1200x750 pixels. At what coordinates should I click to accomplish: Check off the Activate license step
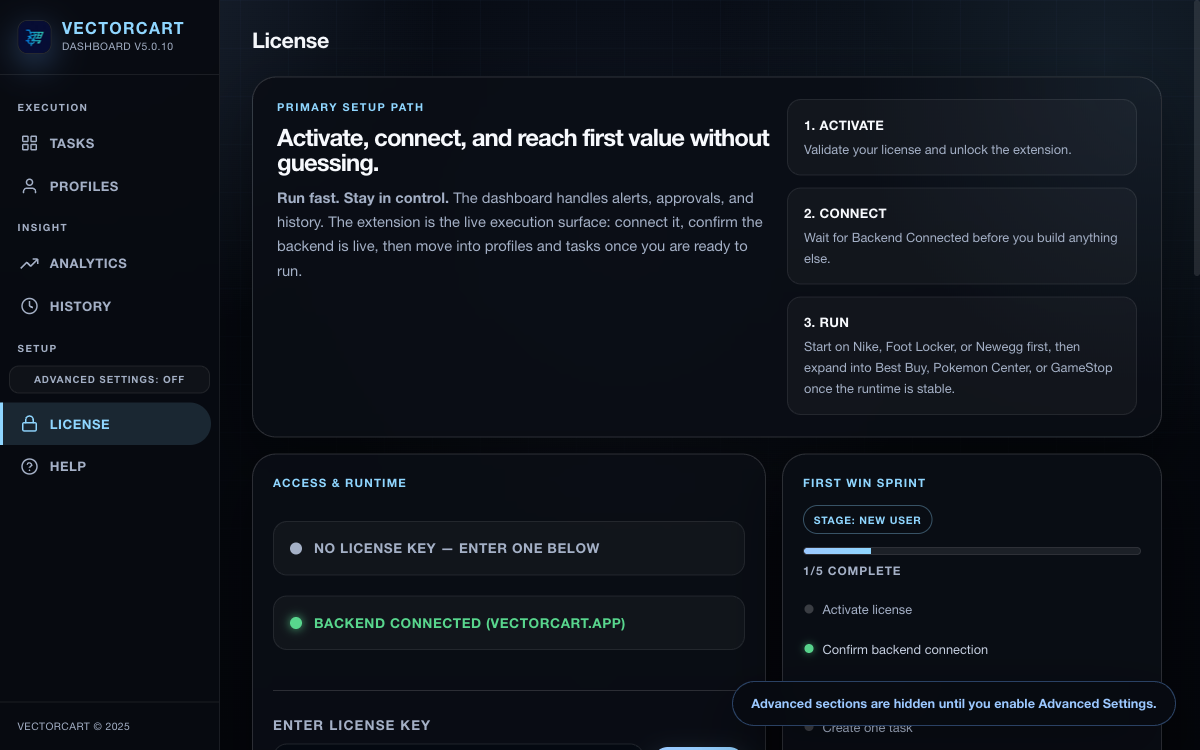(x=808, y=609)
